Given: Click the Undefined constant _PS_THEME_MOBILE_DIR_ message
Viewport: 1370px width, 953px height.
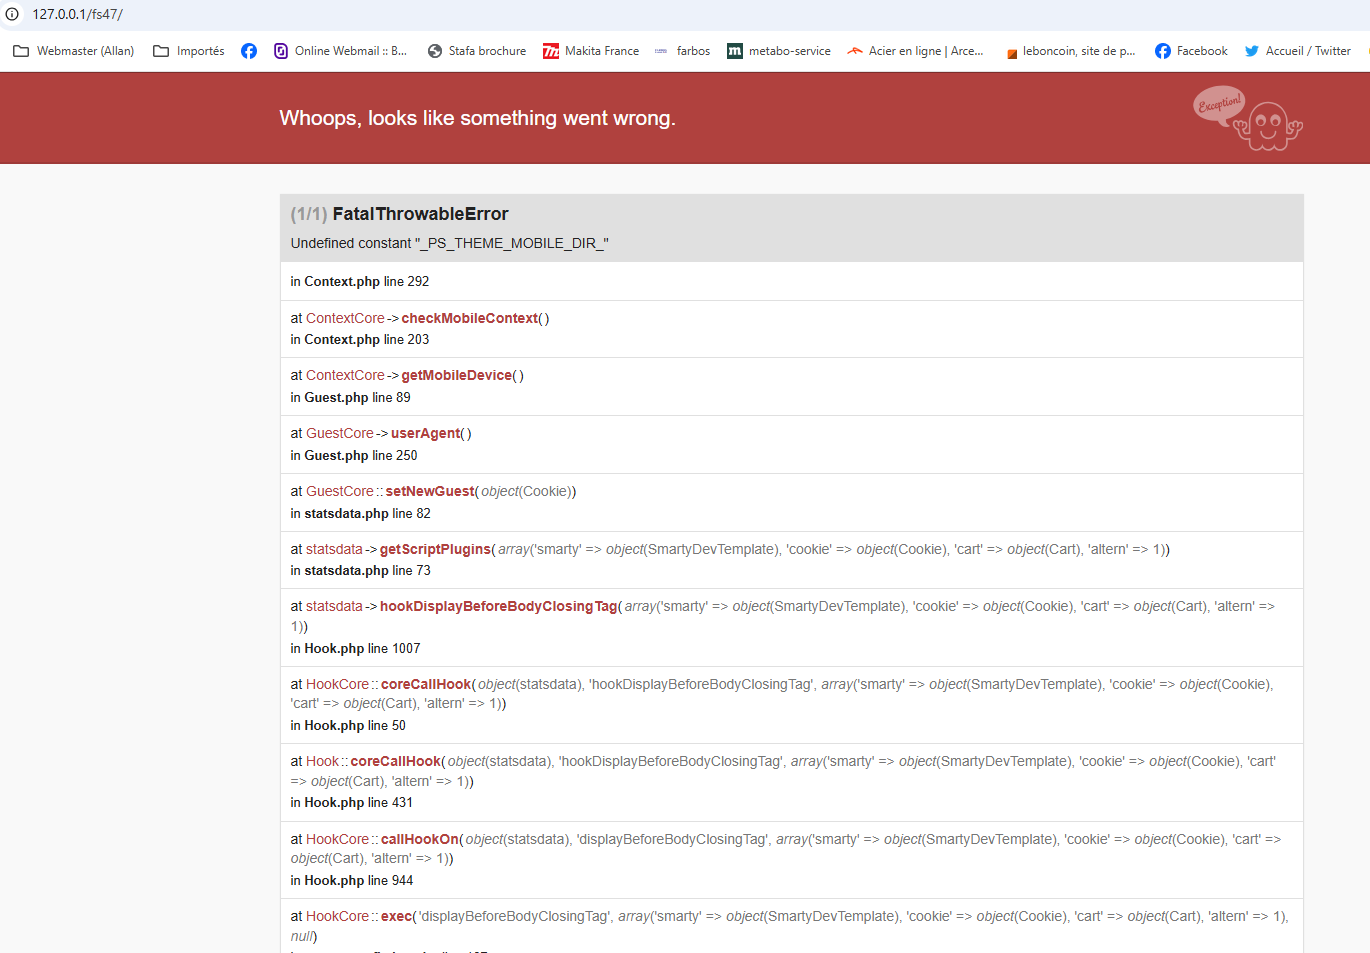Looking at the screenshot, I should point(450,243).
